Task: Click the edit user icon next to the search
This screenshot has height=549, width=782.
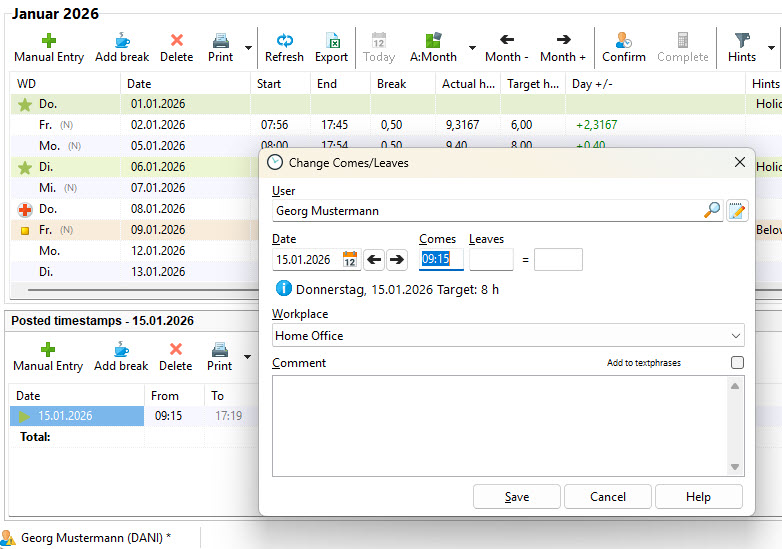Action: tap(737, 210)
